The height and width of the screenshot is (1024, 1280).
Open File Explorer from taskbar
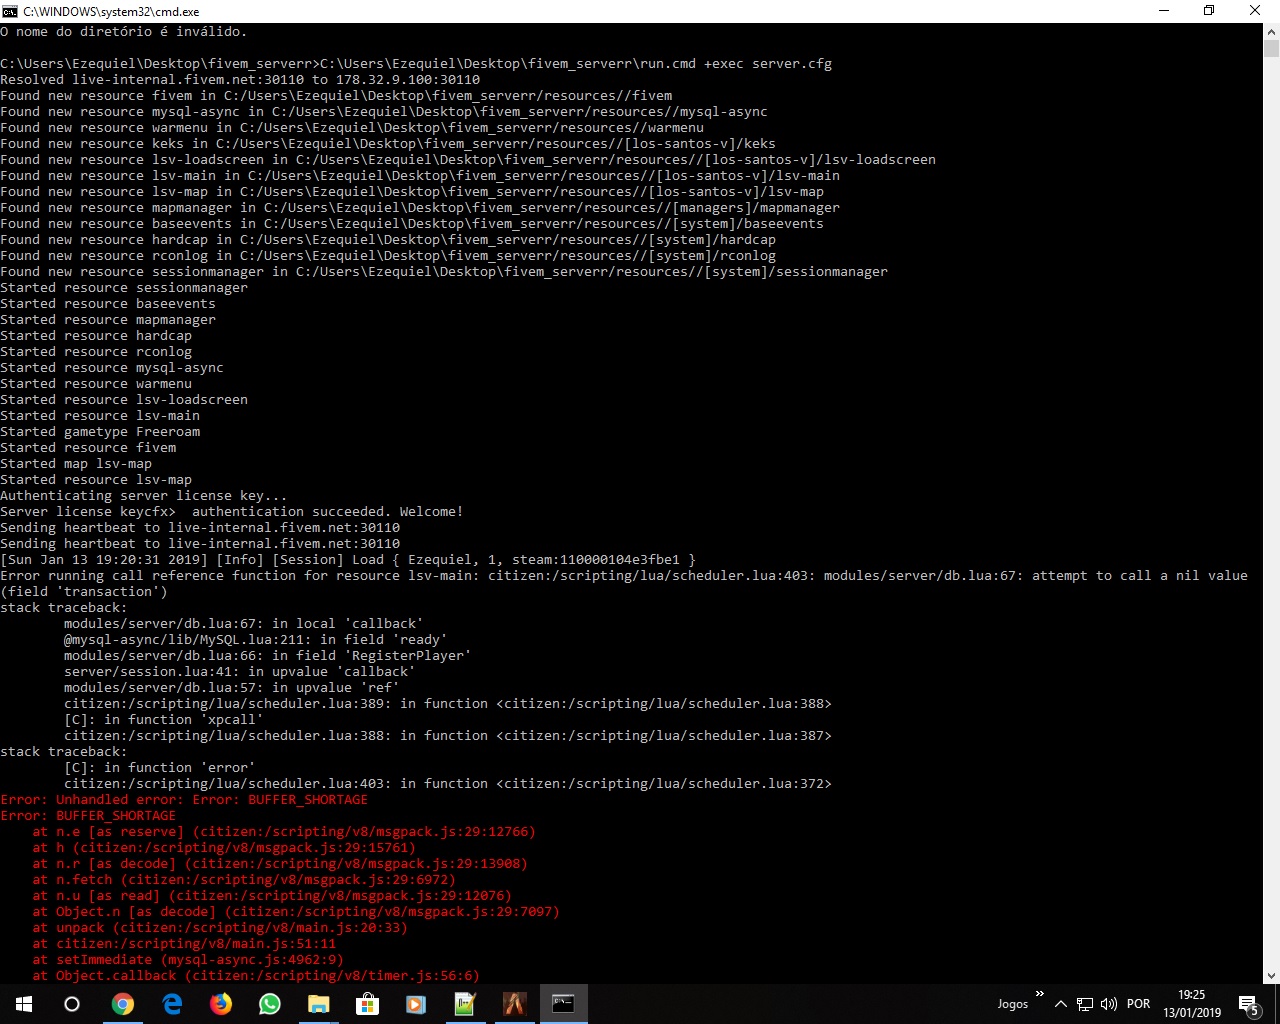318,1004
